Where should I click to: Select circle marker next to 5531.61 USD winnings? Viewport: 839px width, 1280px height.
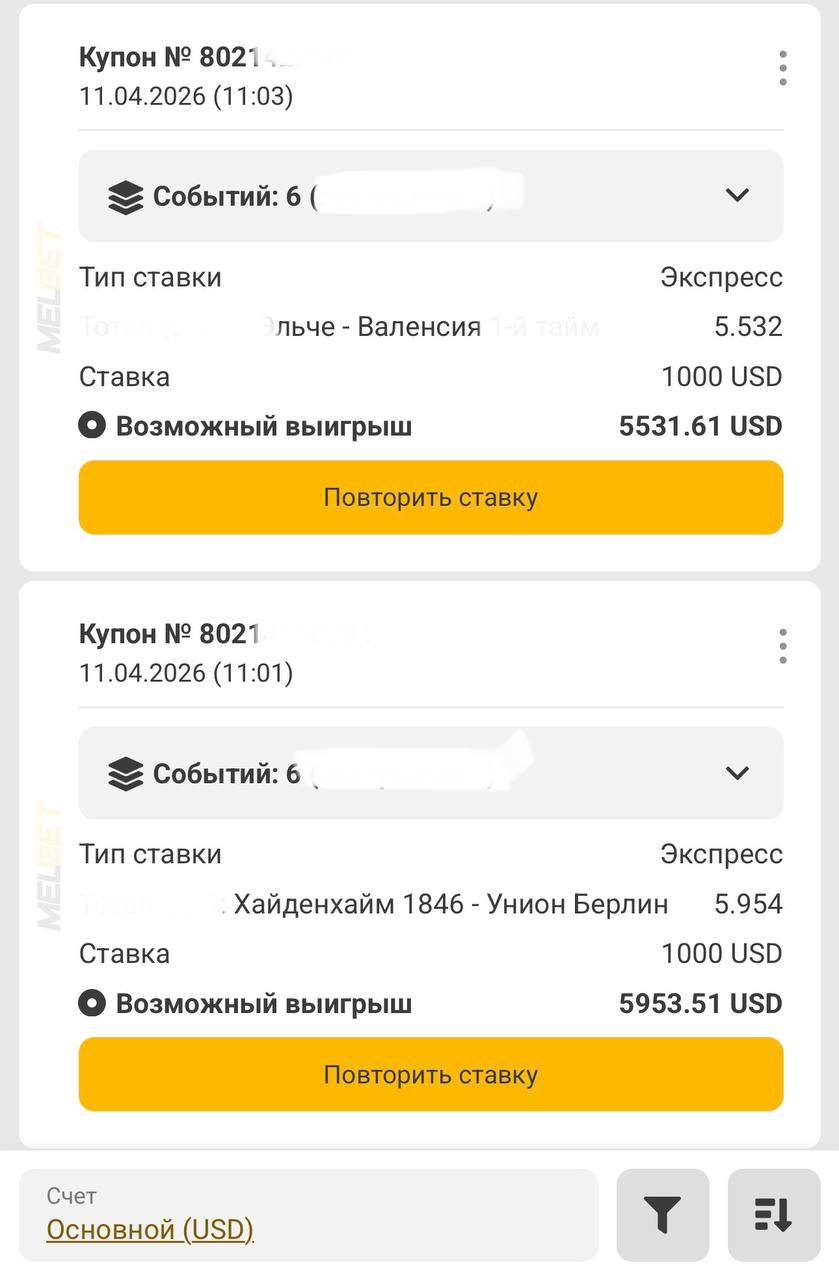(92, 427)
